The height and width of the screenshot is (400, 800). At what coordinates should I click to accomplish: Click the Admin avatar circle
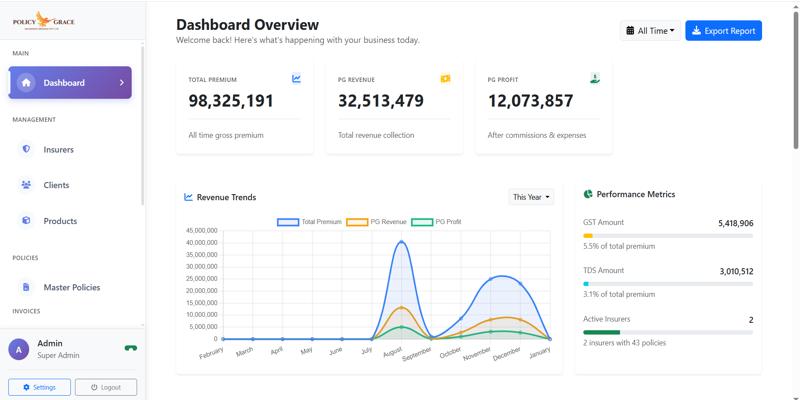pyautogui.click(x=18, y=349)
